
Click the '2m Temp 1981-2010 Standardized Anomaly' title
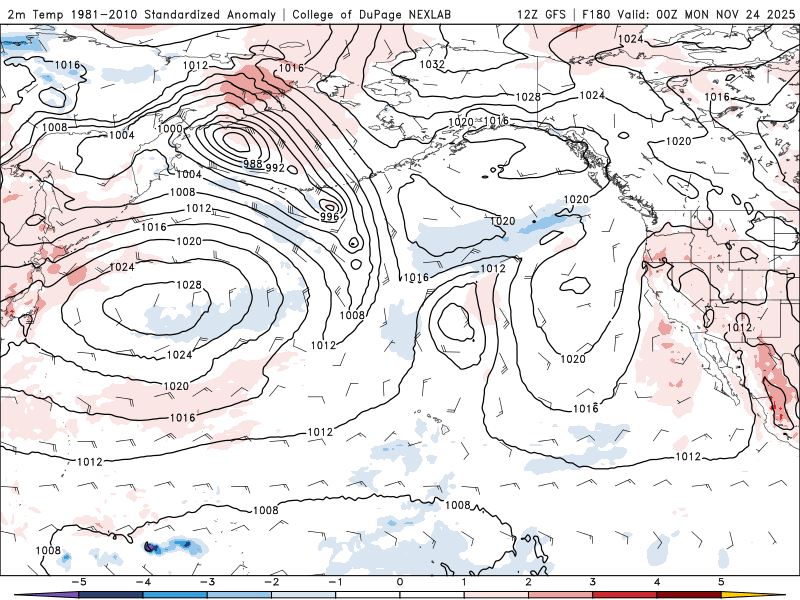pos(141,14)
